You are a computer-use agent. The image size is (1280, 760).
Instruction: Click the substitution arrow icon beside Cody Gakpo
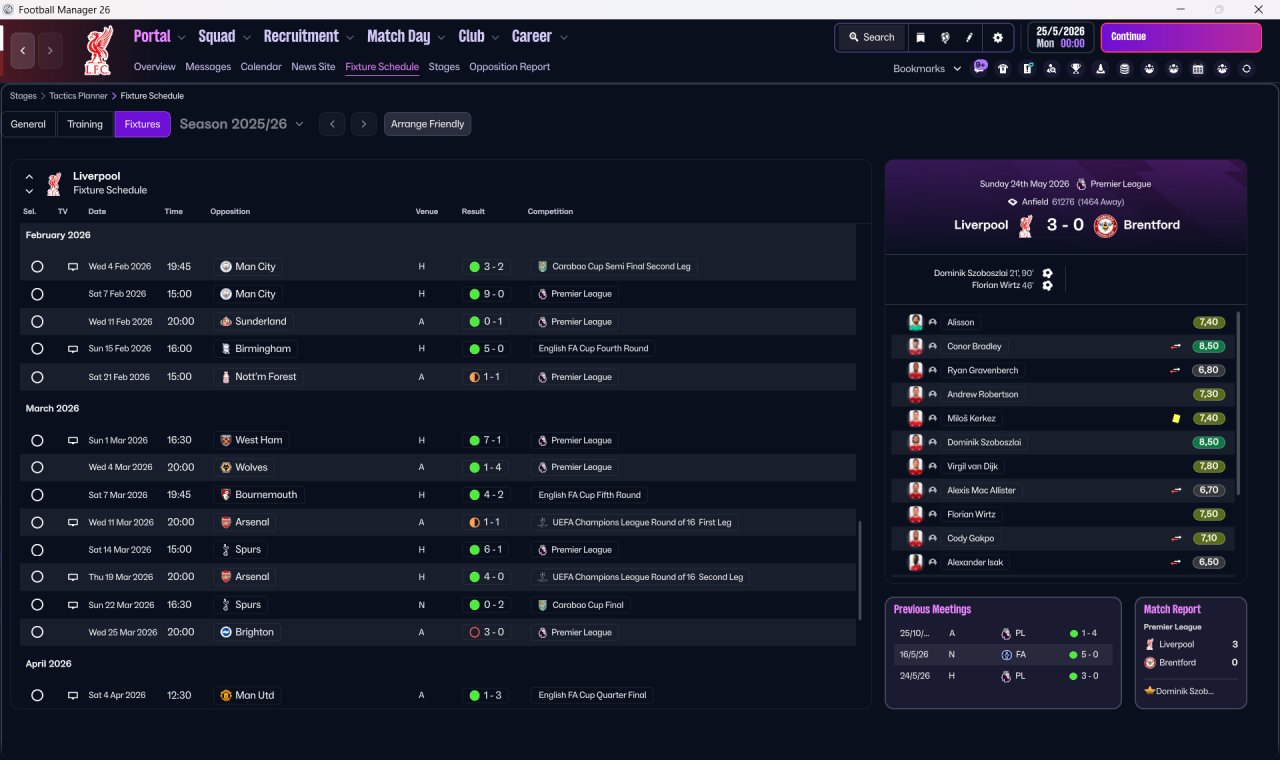(x=1176, y=538)
